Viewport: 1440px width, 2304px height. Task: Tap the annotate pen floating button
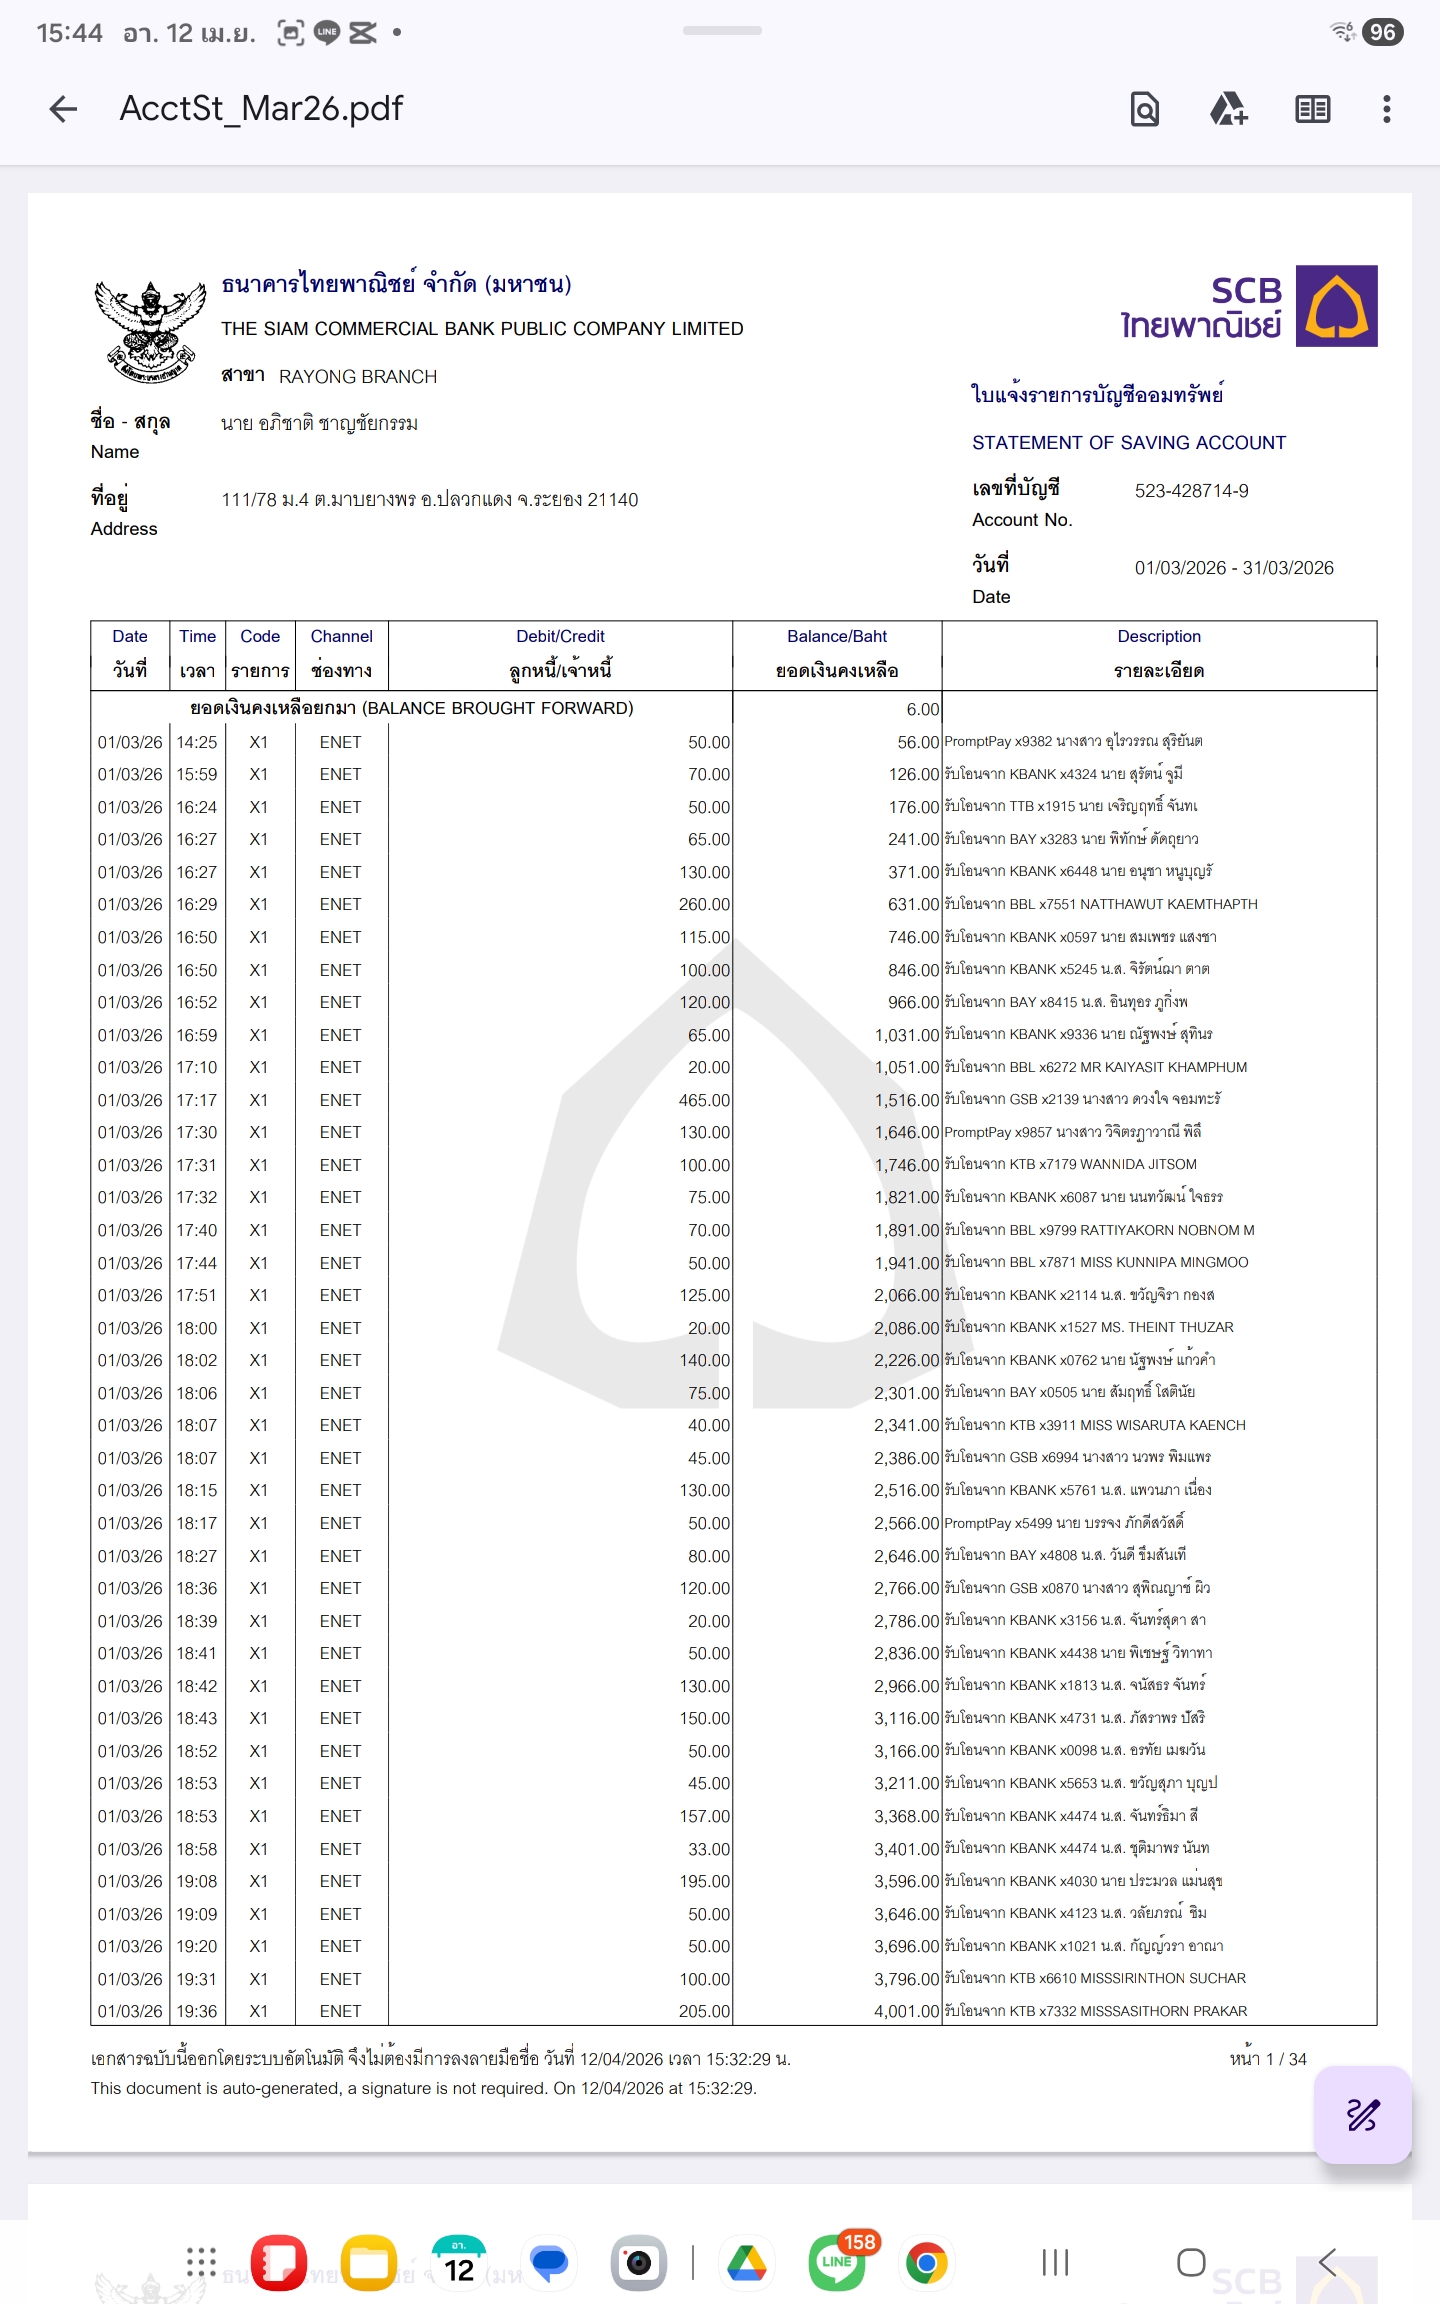pyautogui.click(x=1362, y=2114)
